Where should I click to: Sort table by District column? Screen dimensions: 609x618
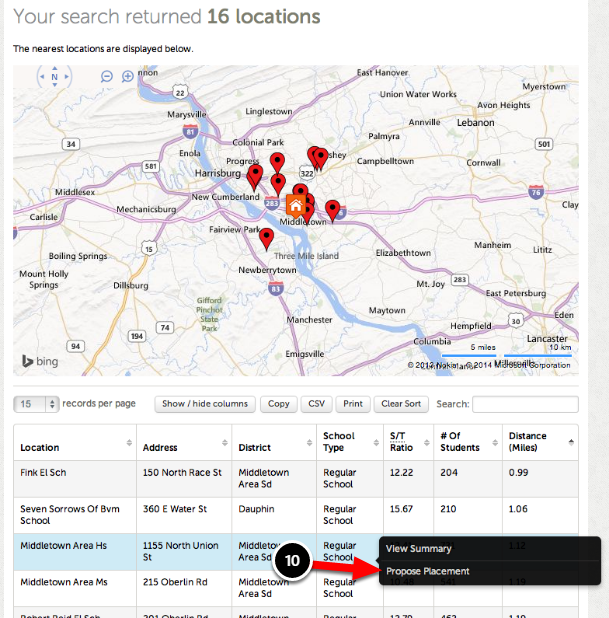coord(274,443)
